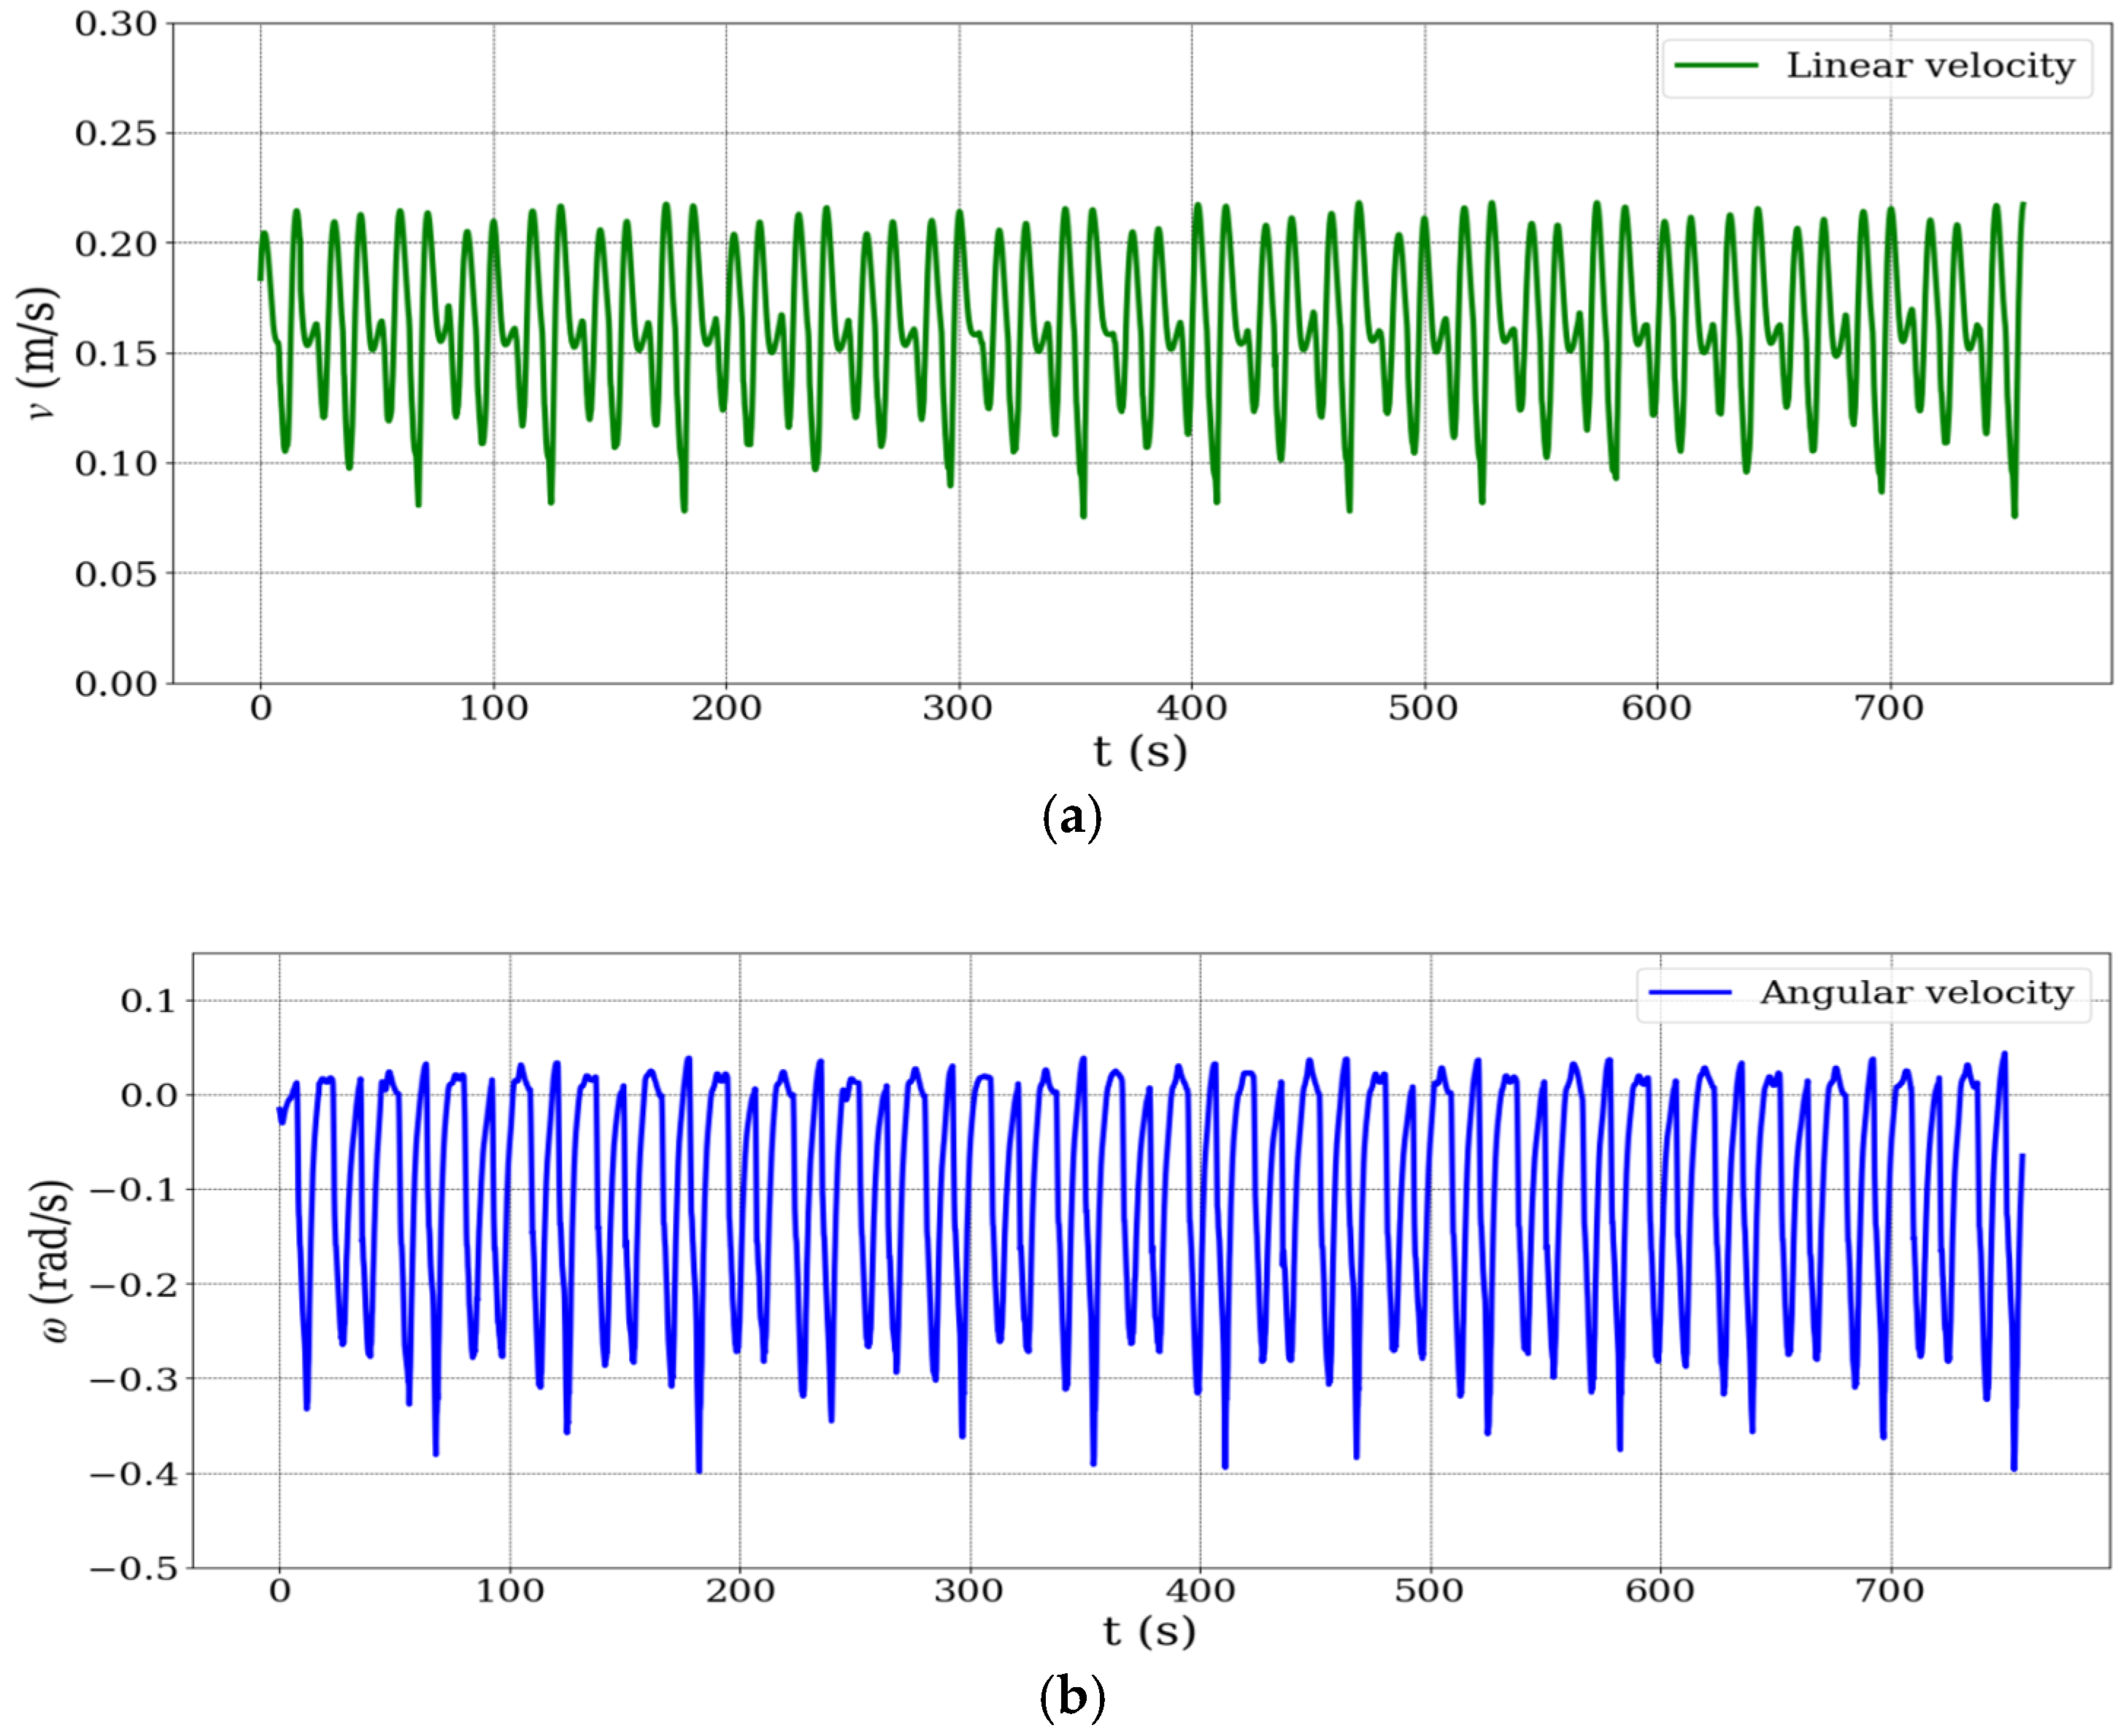Screen dimensions: 2126x1736
Task: Click the v (m/s) y-axis label
Action: coord(40,353)
